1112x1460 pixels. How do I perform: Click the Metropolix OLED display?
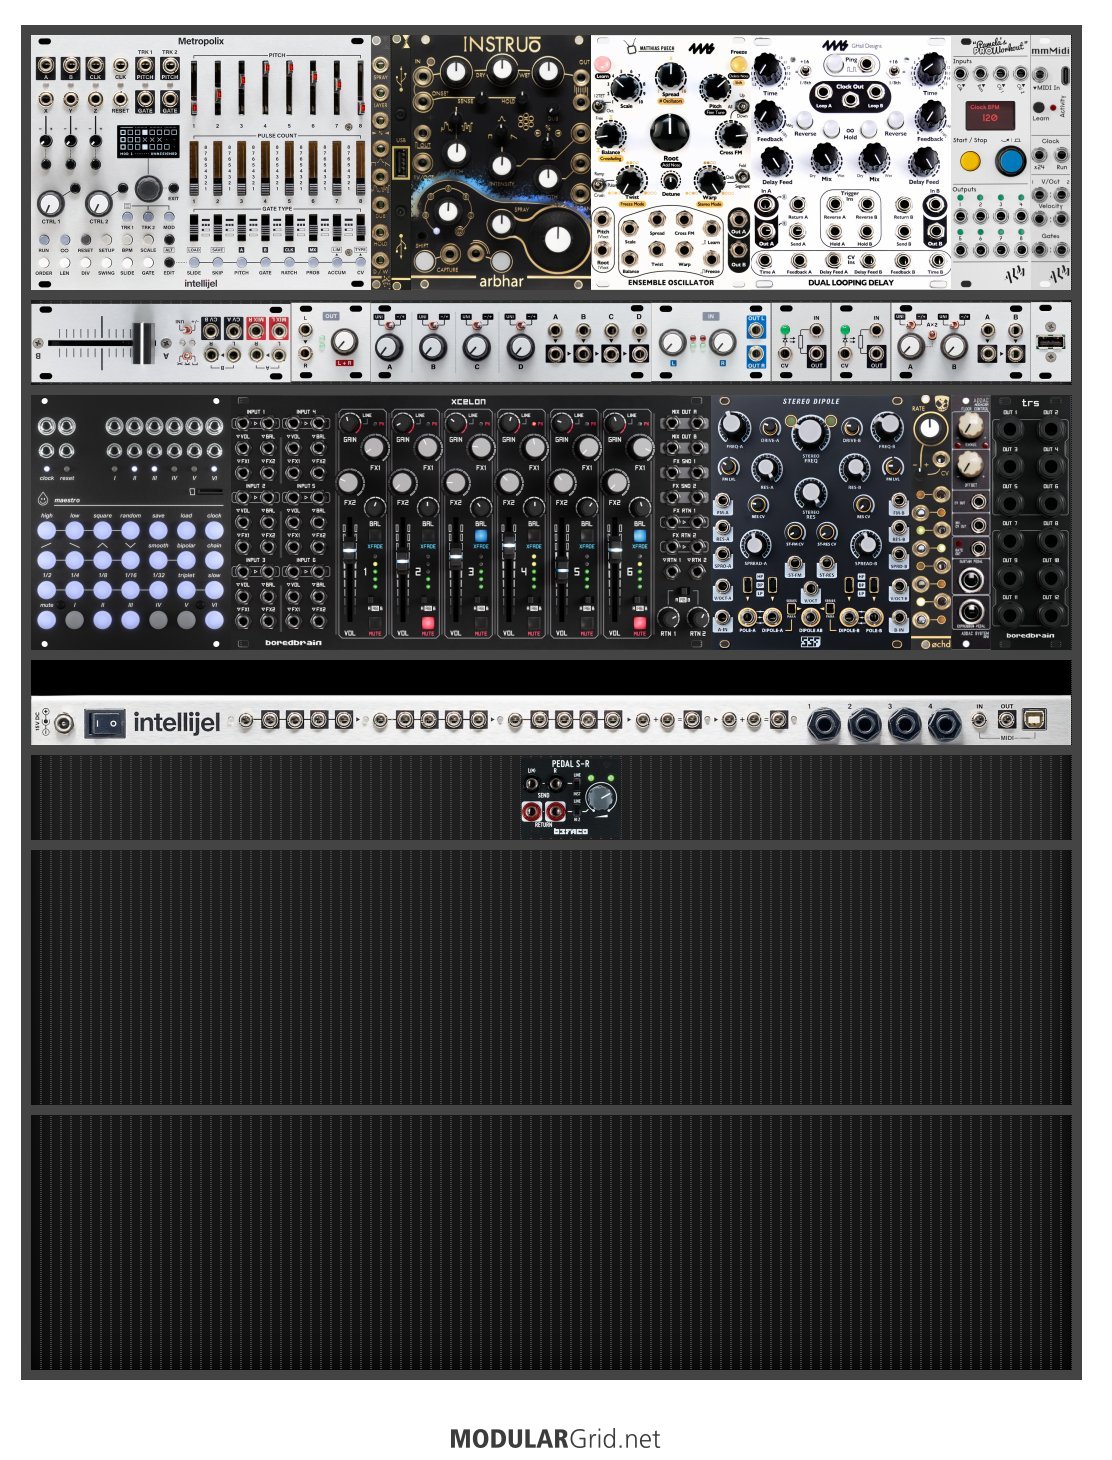148,141
